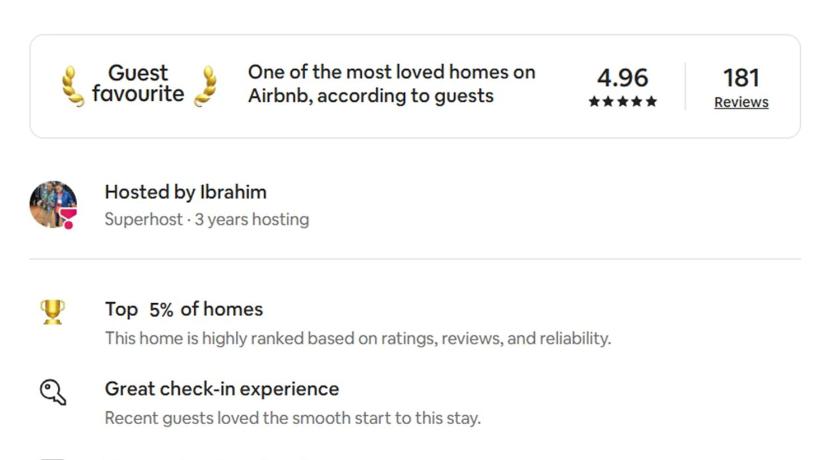Click the gold trophy icon

click(52, 312)
